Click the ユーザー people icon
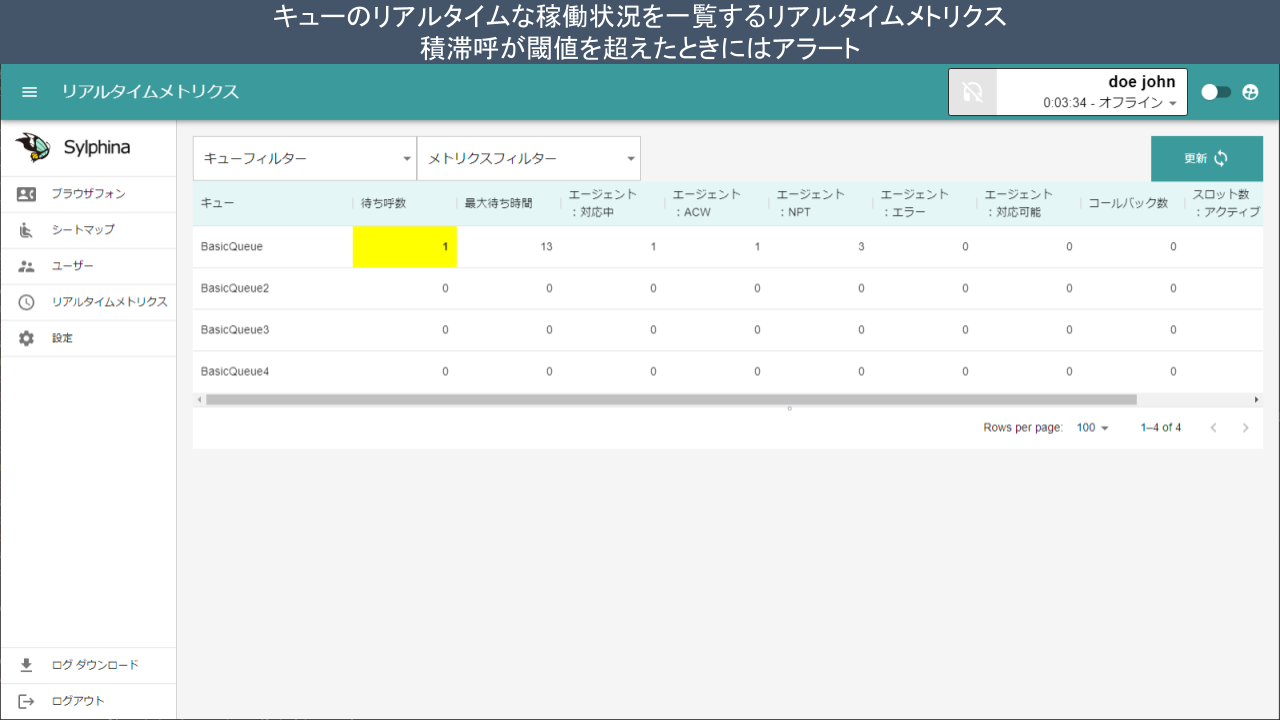Viewport: 1280px width, 720px height. [x=27, y=266]
